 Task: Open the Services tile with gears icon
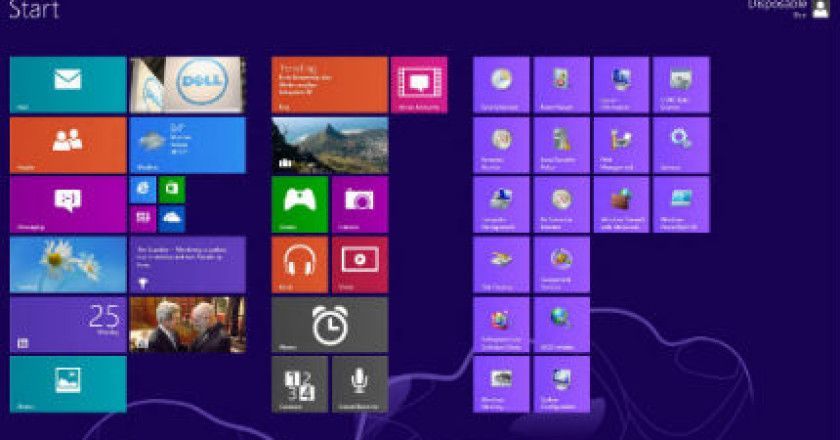681,145
